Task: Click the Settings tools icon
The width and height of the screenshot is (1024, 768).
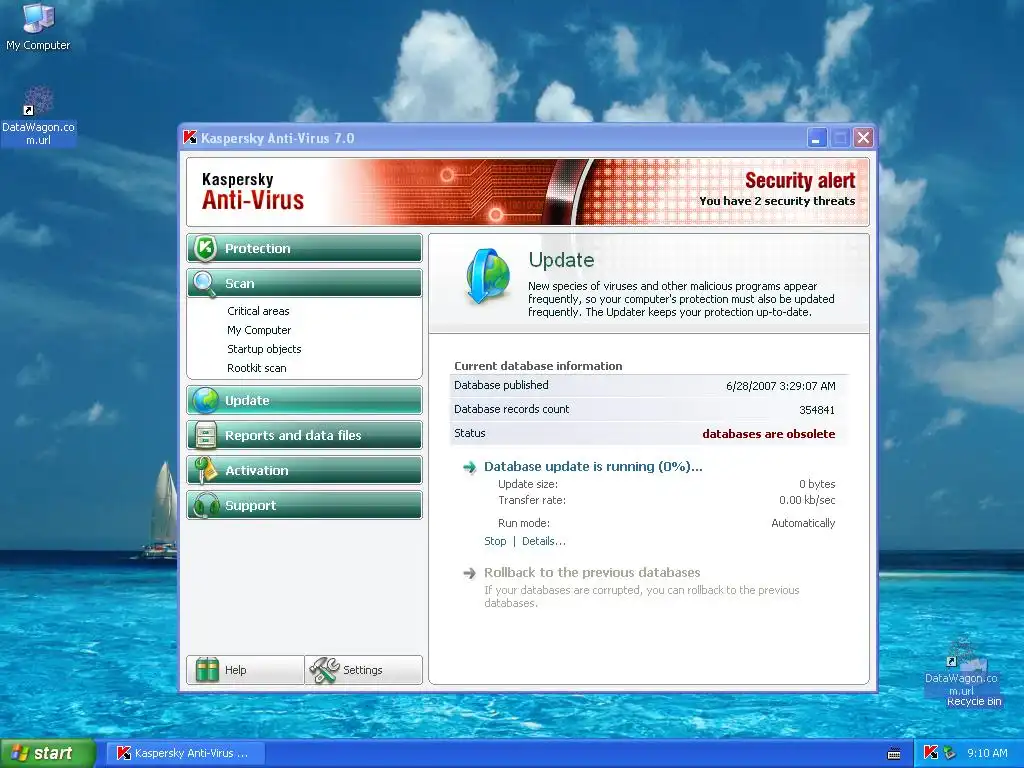Action: coord(324,669)
